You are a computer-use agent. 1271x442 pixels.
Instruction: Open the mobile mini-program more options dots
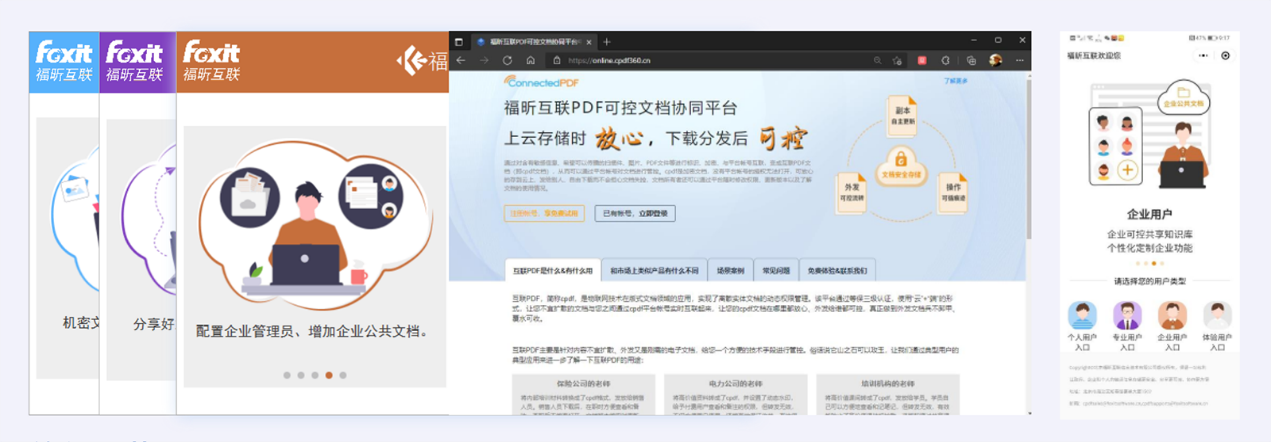pyautogui.click(x=1203, y=56)
